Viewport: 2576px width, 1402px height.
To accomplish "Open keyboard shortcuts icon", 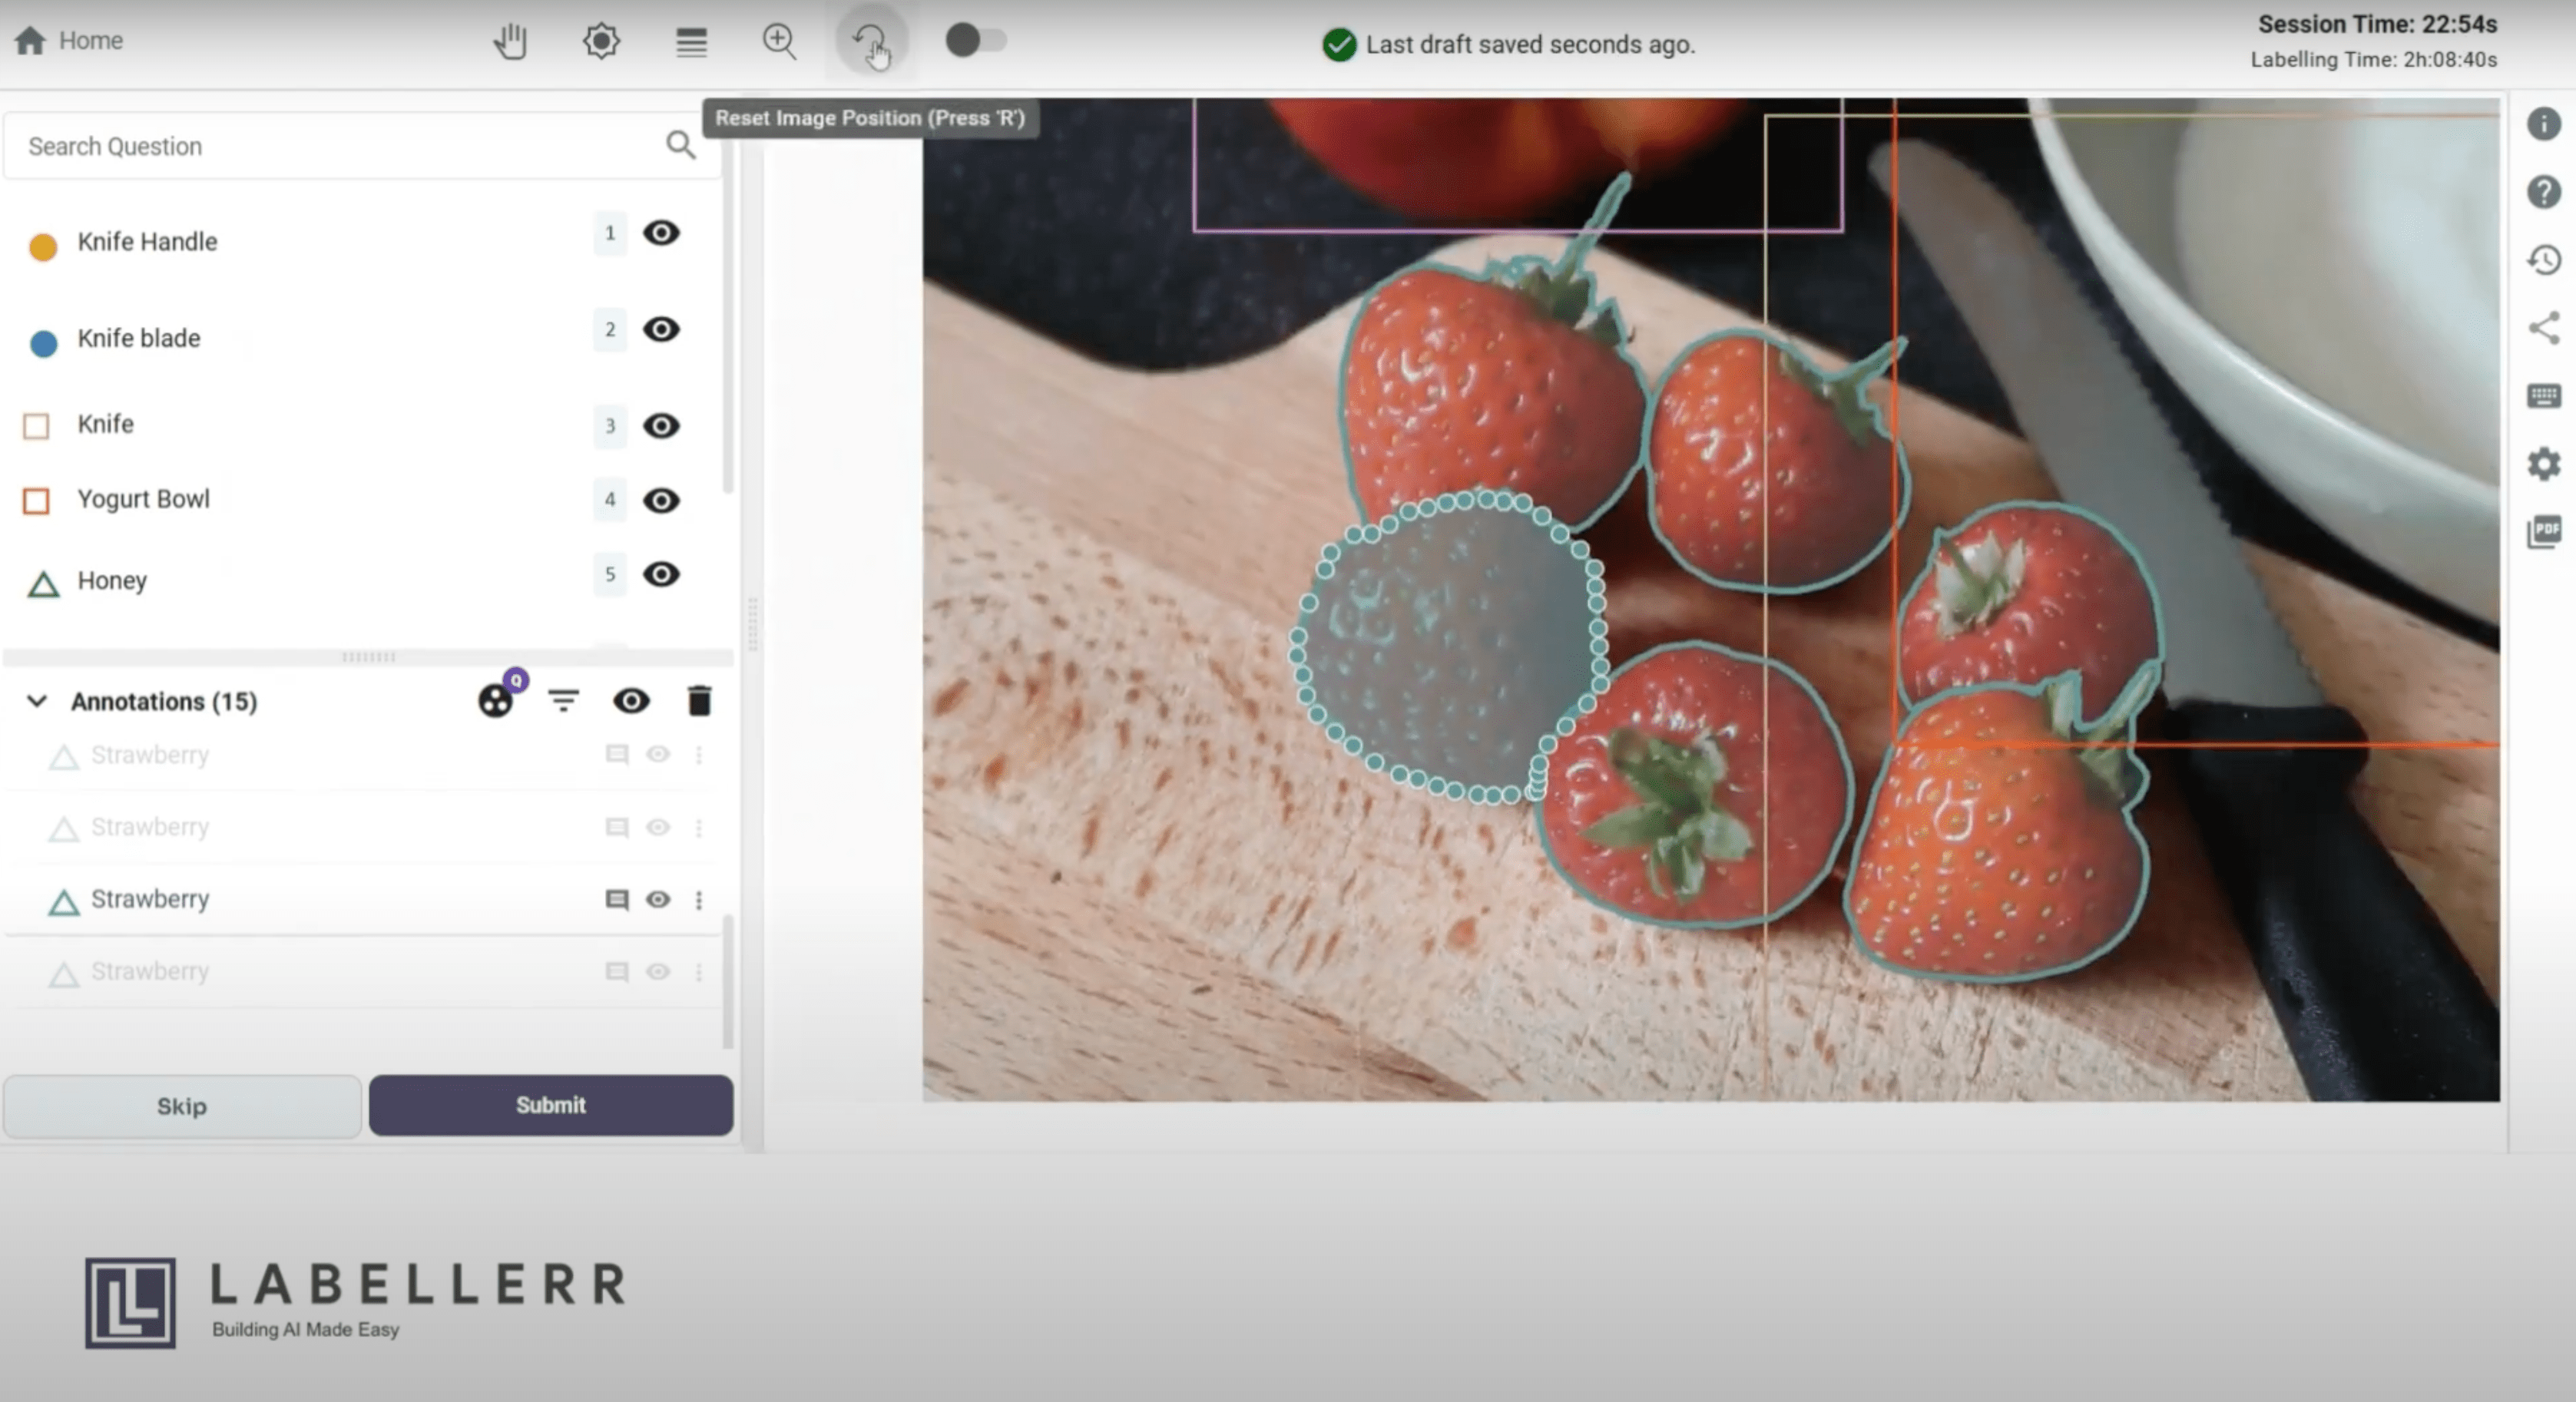I will 2544,396.
